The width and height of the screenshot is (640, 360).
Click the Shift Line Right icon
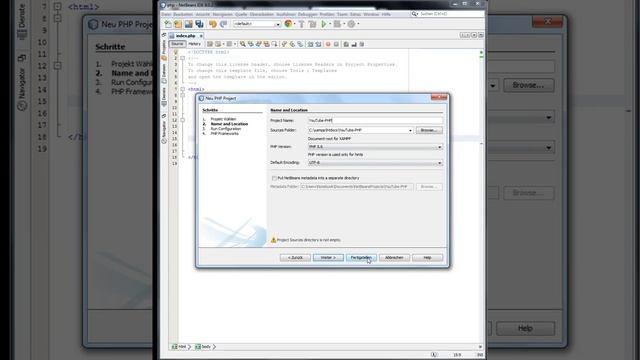318,44
